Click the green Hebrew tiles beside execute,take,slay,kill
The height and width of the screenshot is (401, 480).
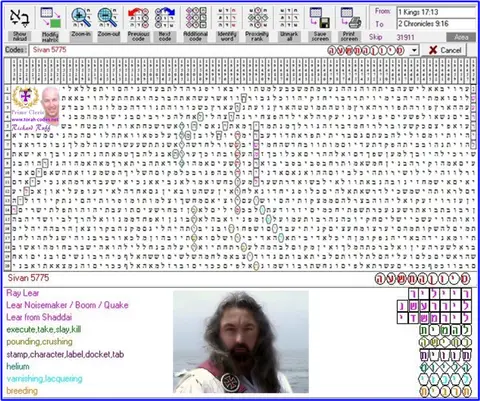(x=445, y=330)
